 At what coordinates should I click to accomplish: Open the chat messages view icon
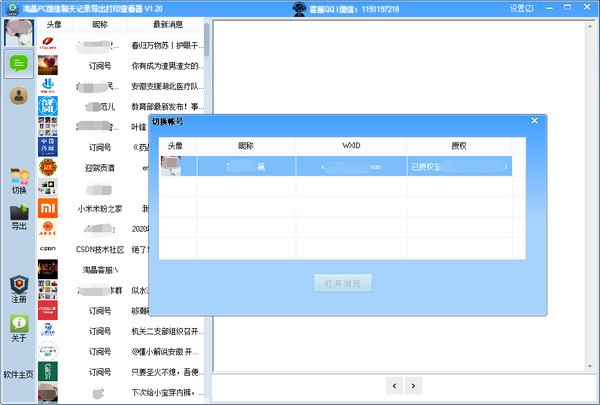pos(17,64)
